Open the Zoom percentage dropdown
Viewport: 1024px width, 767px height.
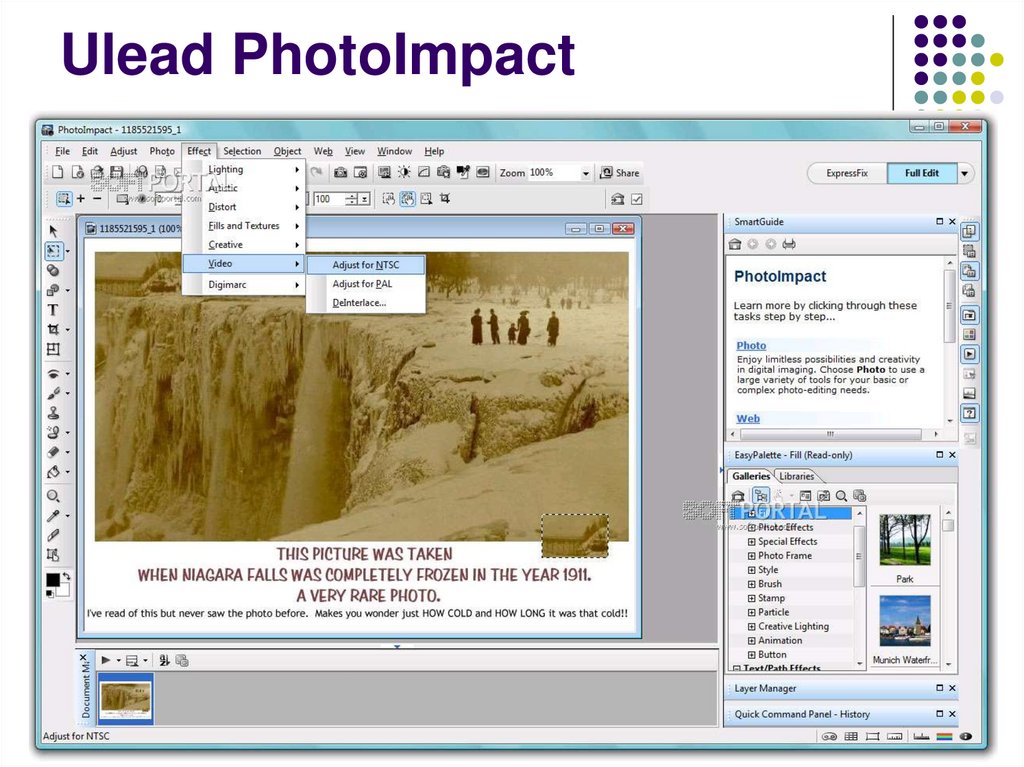pyautogui.click(x=586, y=173)
